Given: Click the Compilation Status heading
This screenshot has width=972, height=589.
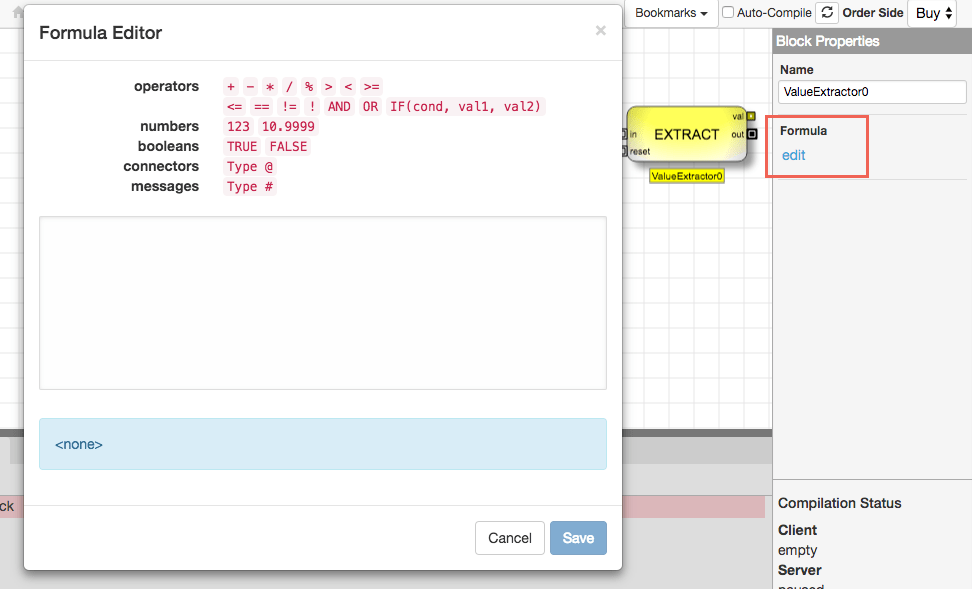Looking at the screenshot, I should (839, 503).
